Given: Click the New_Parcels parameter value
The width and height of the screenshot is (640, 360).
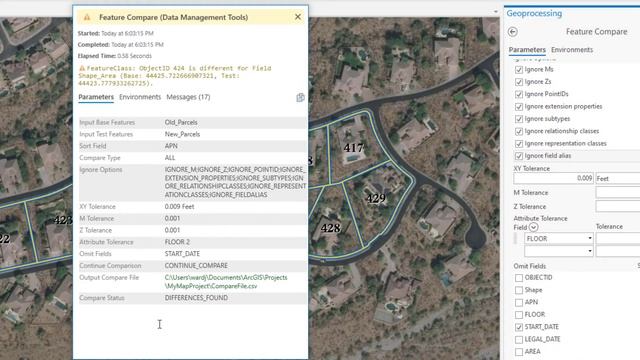Looking at the screenshot, I should point(182,134).
